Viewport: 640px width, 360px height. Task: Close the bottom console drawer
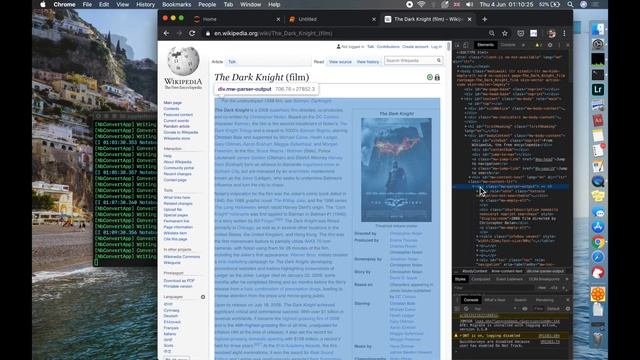tap(568, 300)
